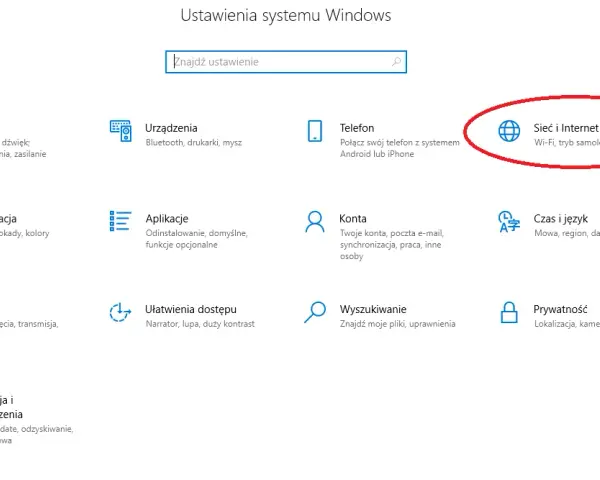
Task: Focus the Znajdź ustawienie search field
Action: click(x=286, y=62)
